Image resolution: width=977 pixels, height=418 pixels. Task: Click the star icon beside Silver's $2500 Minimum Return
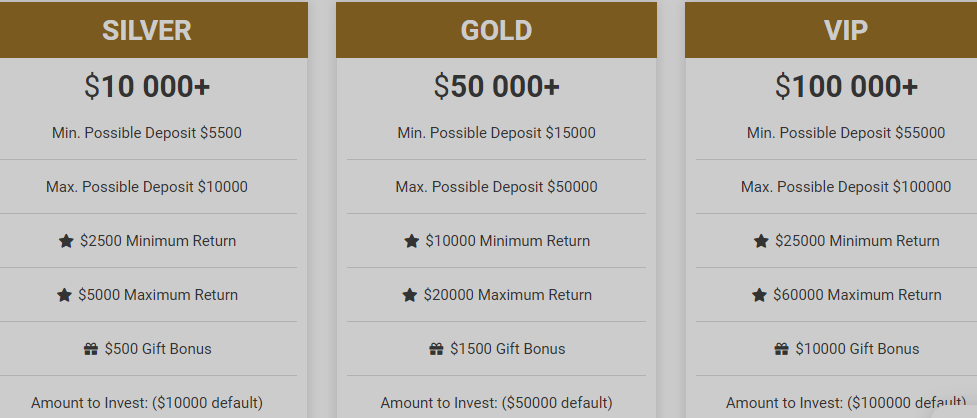[66, 241]
